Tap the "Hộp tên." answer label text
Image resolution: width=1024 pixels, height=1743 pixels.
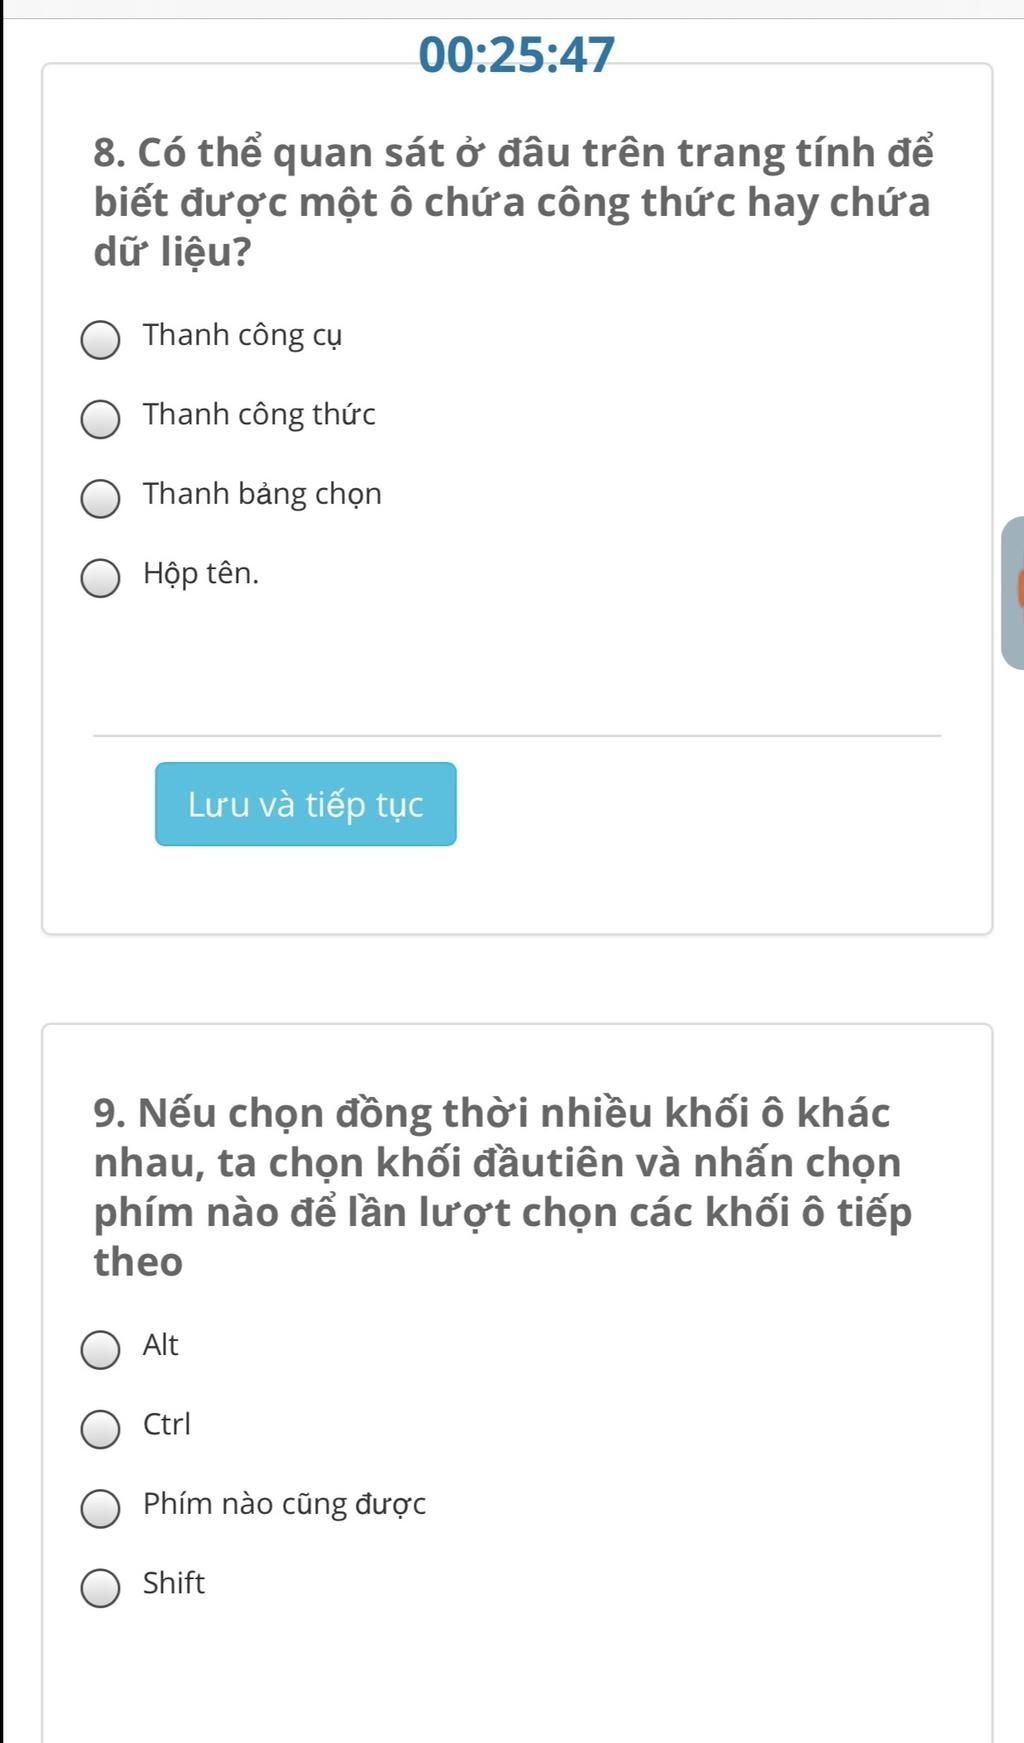200,574
